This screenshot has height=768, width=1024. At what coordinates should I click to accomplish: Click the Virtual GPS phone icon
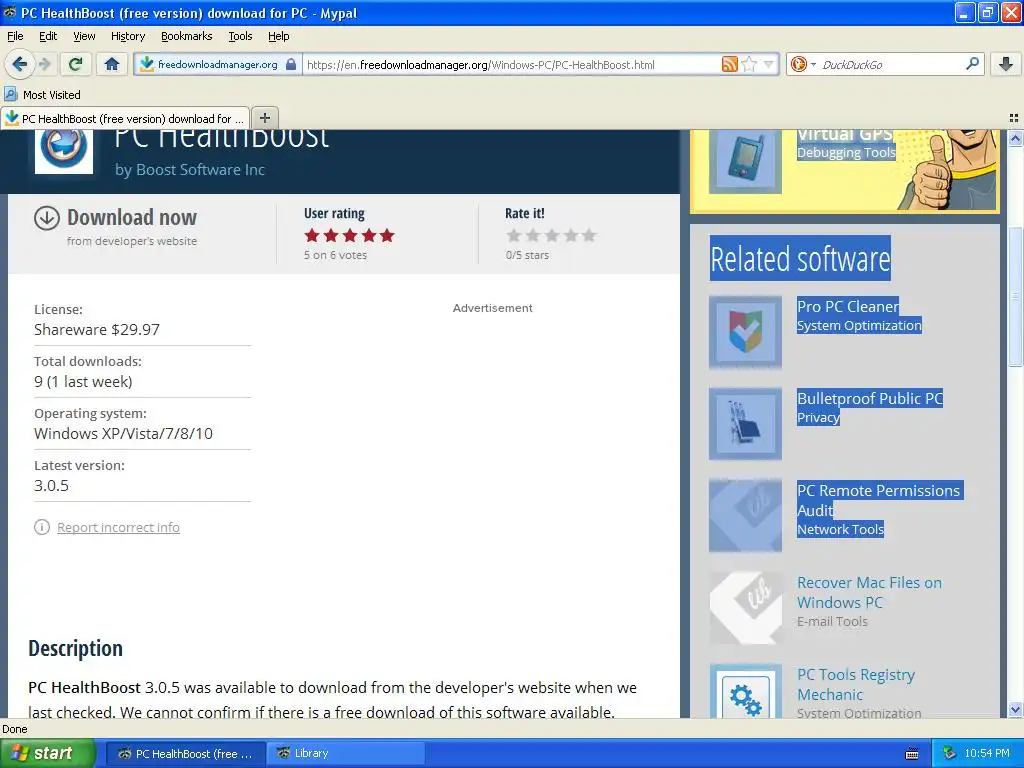click(x=745, y=161)
